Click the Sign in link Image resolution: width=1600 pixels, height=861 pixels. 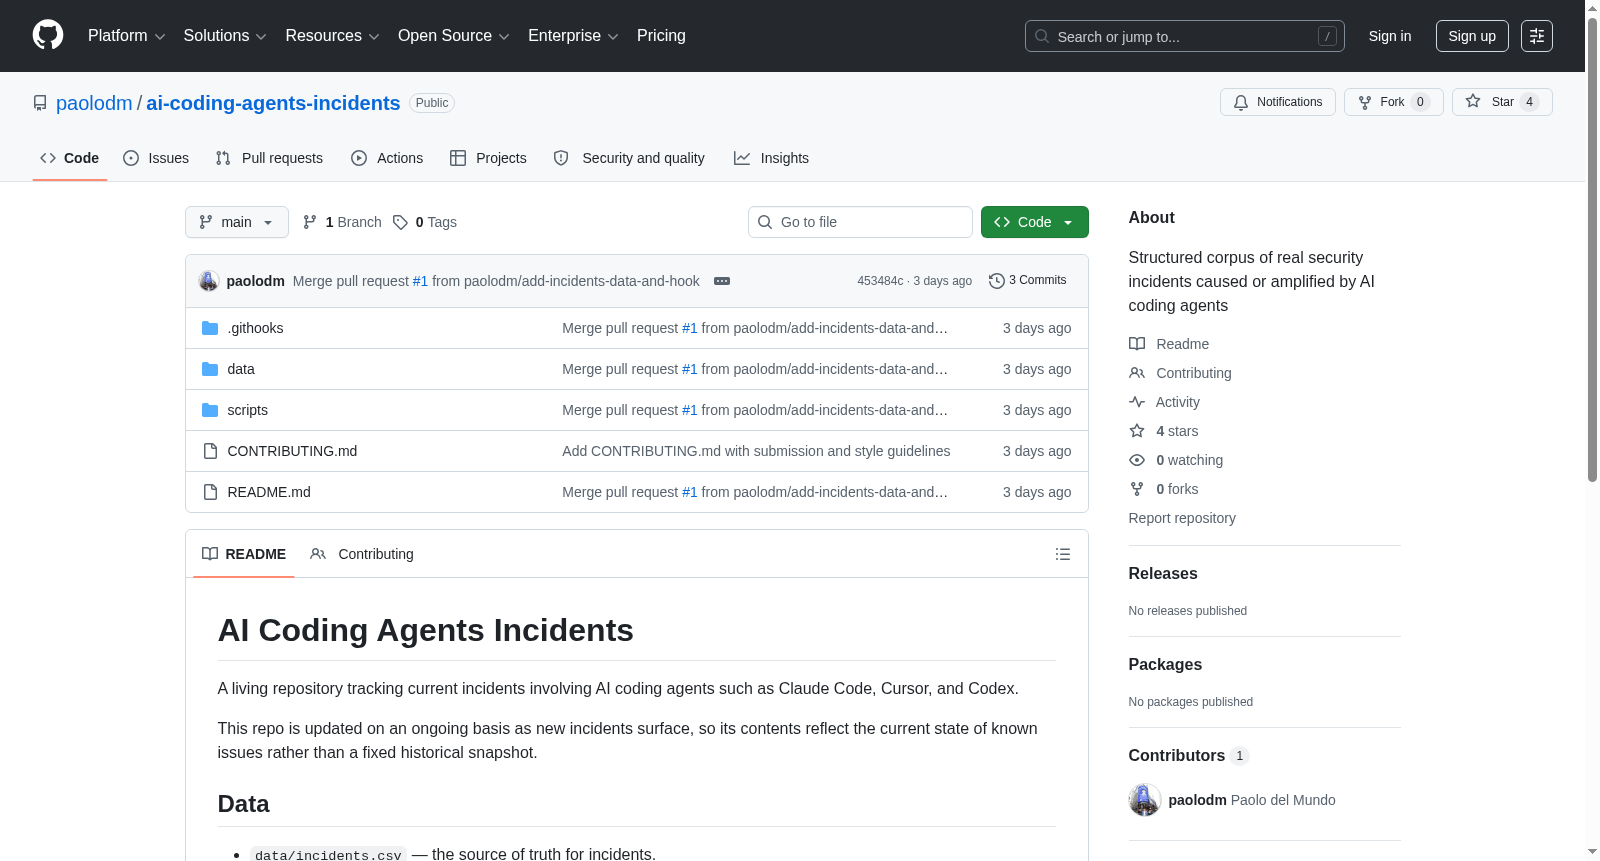point(1390,36)
